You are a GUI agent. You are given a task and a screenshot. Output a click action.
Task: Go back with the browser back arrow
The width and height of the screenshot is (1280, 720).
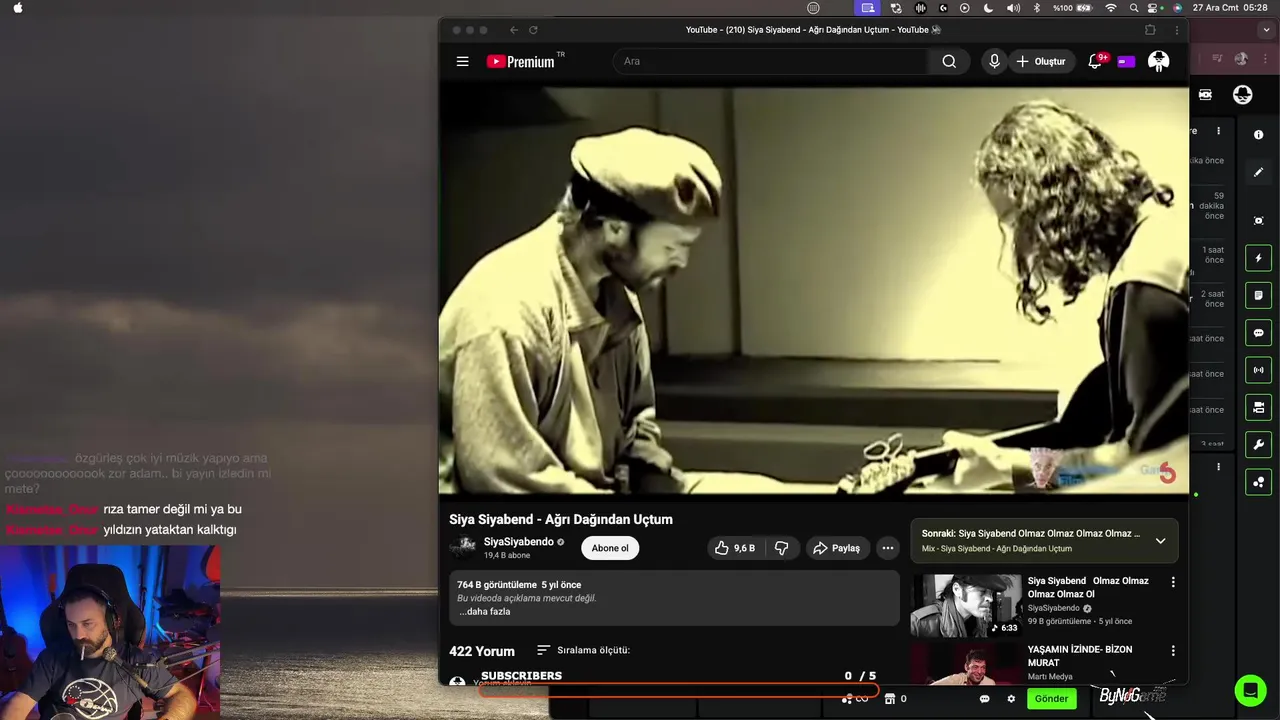(x=514, y=30)
